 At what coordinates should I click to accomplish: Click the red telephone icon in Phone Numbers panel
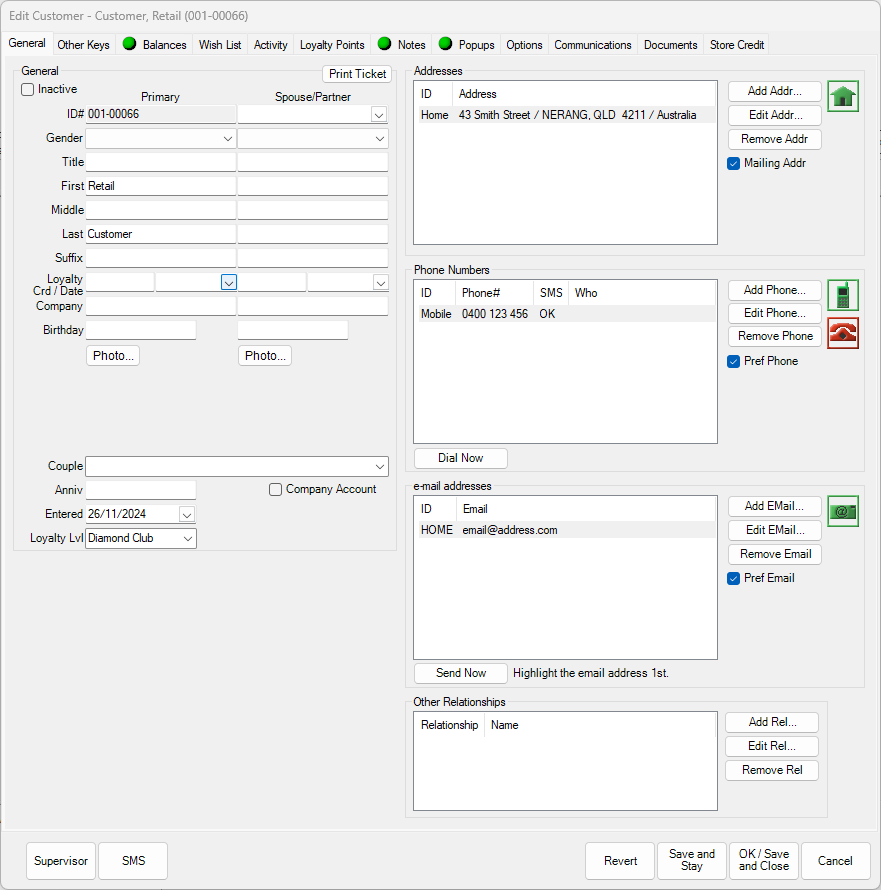click(x=845, y=333)
